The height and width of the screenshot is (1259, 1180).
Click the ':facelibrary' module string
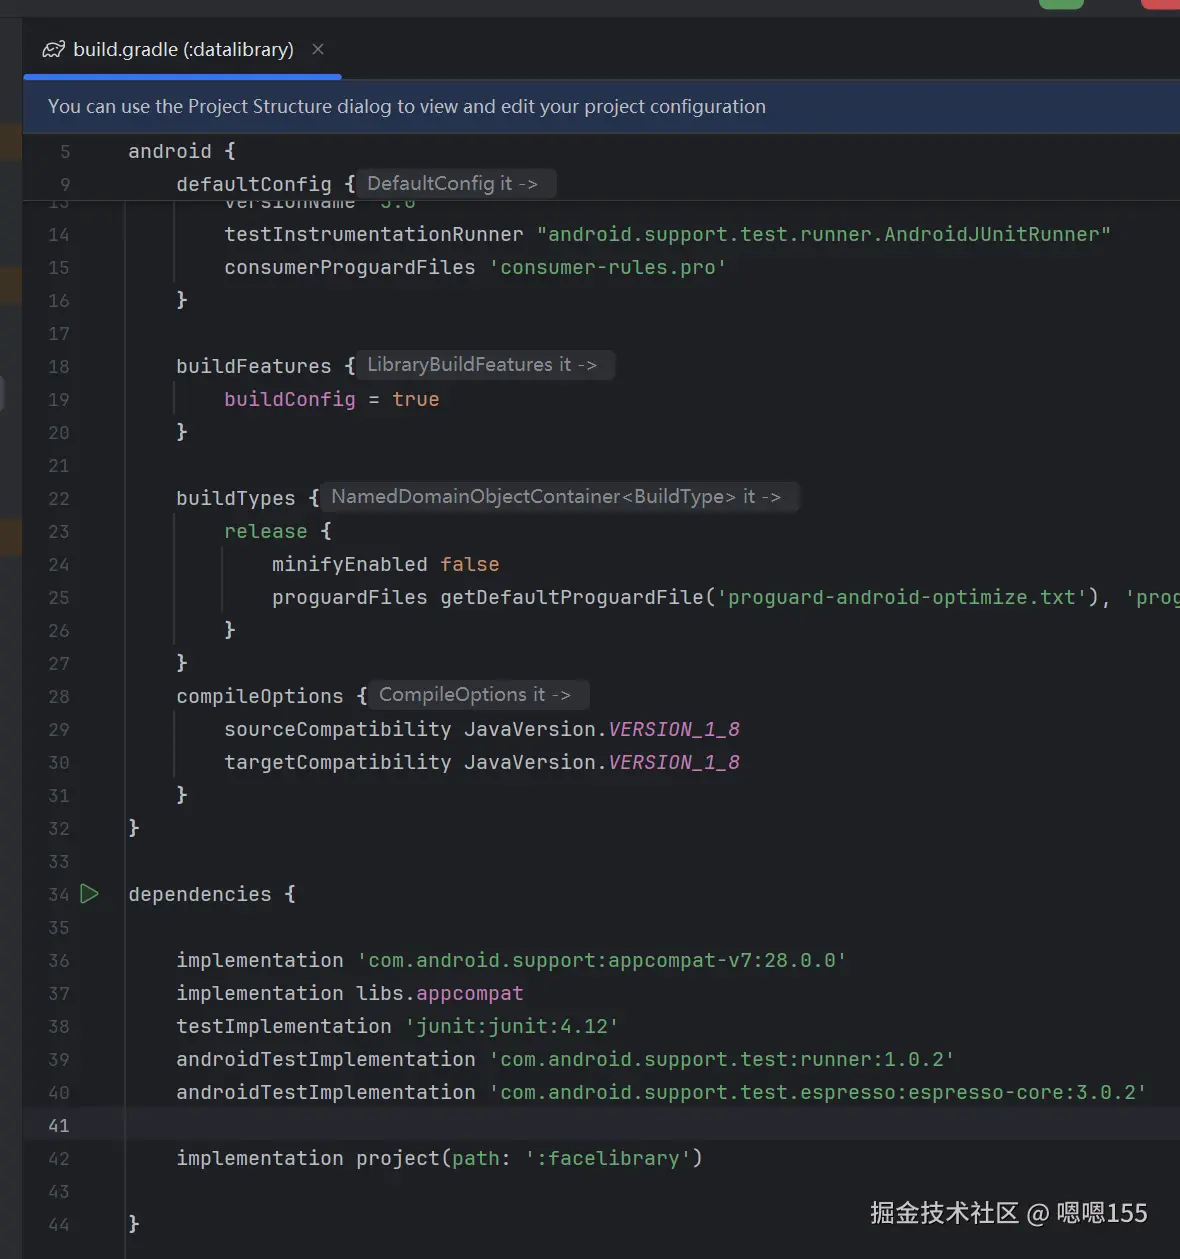point(608,1158)
